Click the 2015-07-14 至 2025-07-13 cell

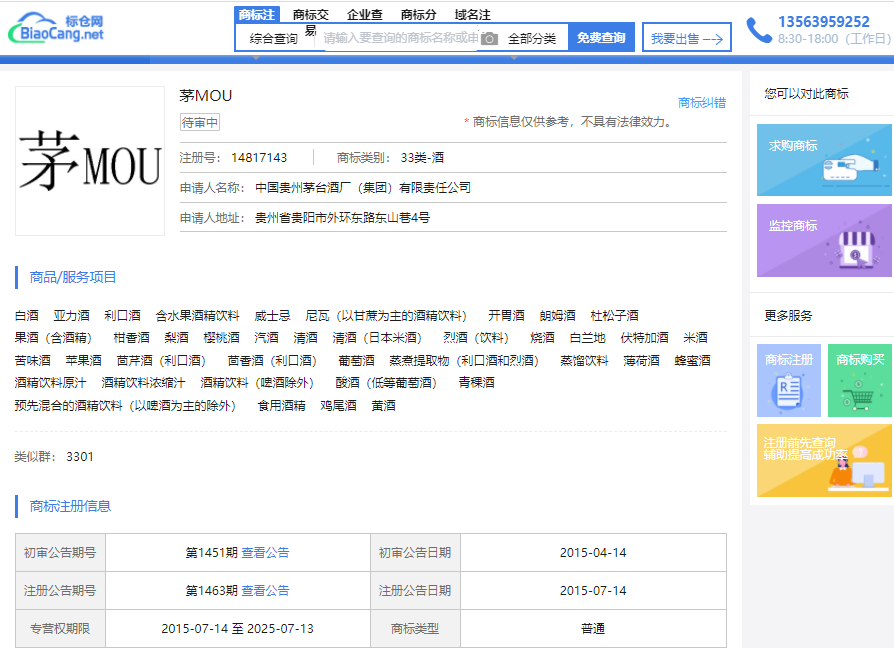pyautogui.click(x=238, y=629)
